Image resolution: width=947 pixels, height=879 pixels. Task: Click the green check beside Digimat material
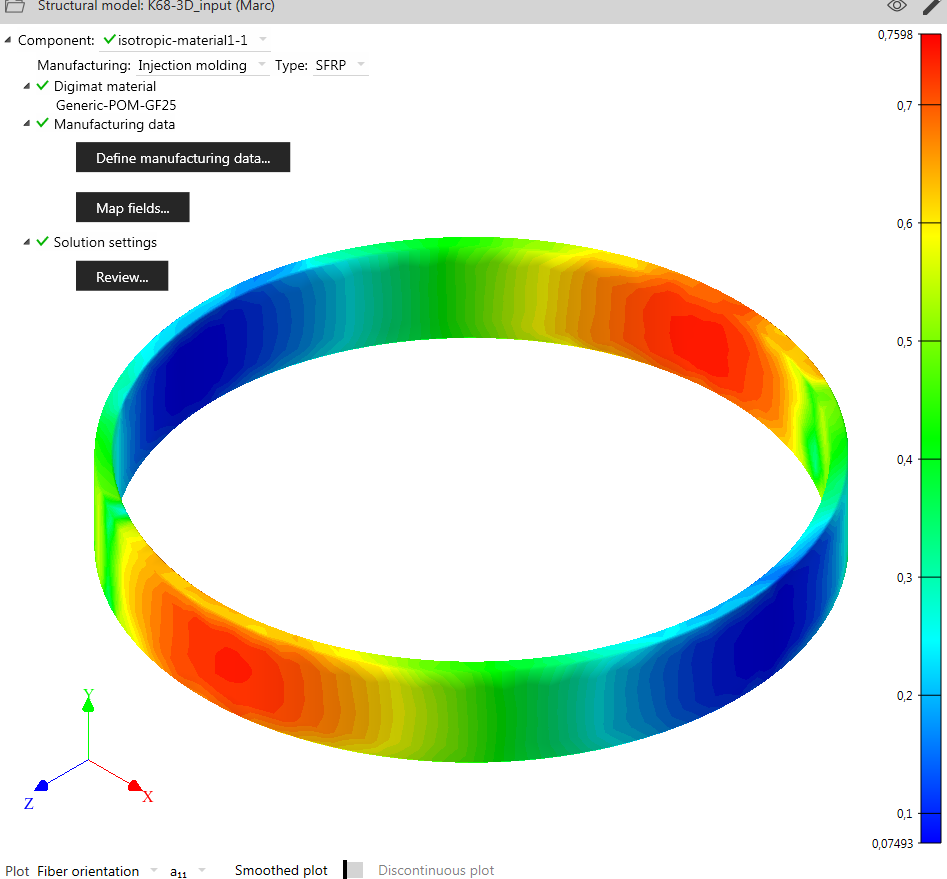pos(42,86)
